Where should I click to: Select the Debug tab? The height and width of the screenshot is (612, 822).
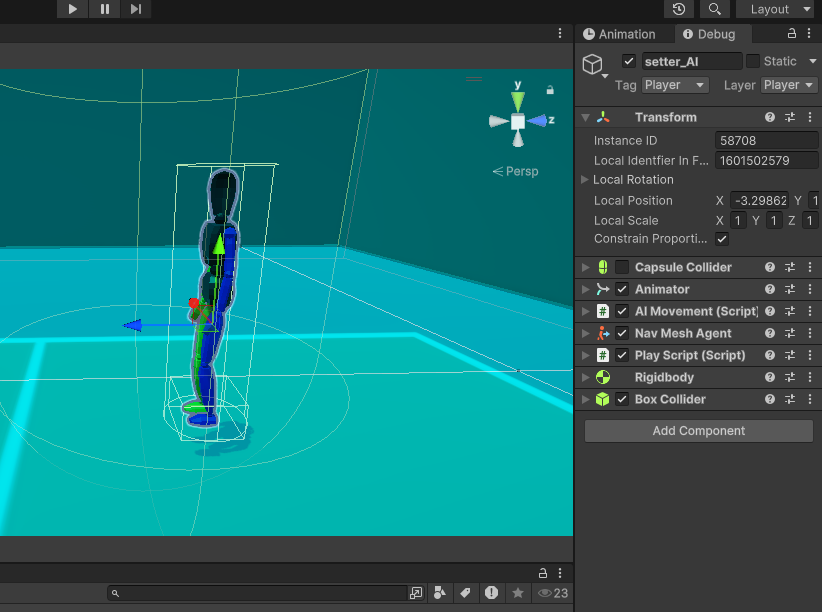click(709, 34)
